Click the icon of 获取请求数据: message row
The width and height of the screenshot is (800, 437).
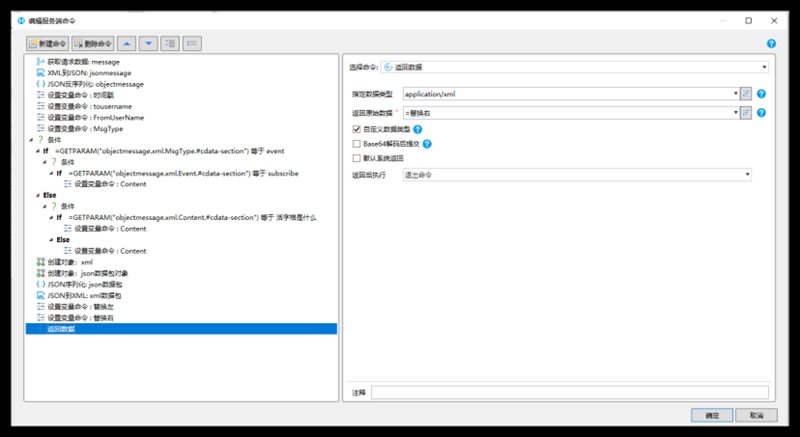pyautogui.click(x=41, y=62)
